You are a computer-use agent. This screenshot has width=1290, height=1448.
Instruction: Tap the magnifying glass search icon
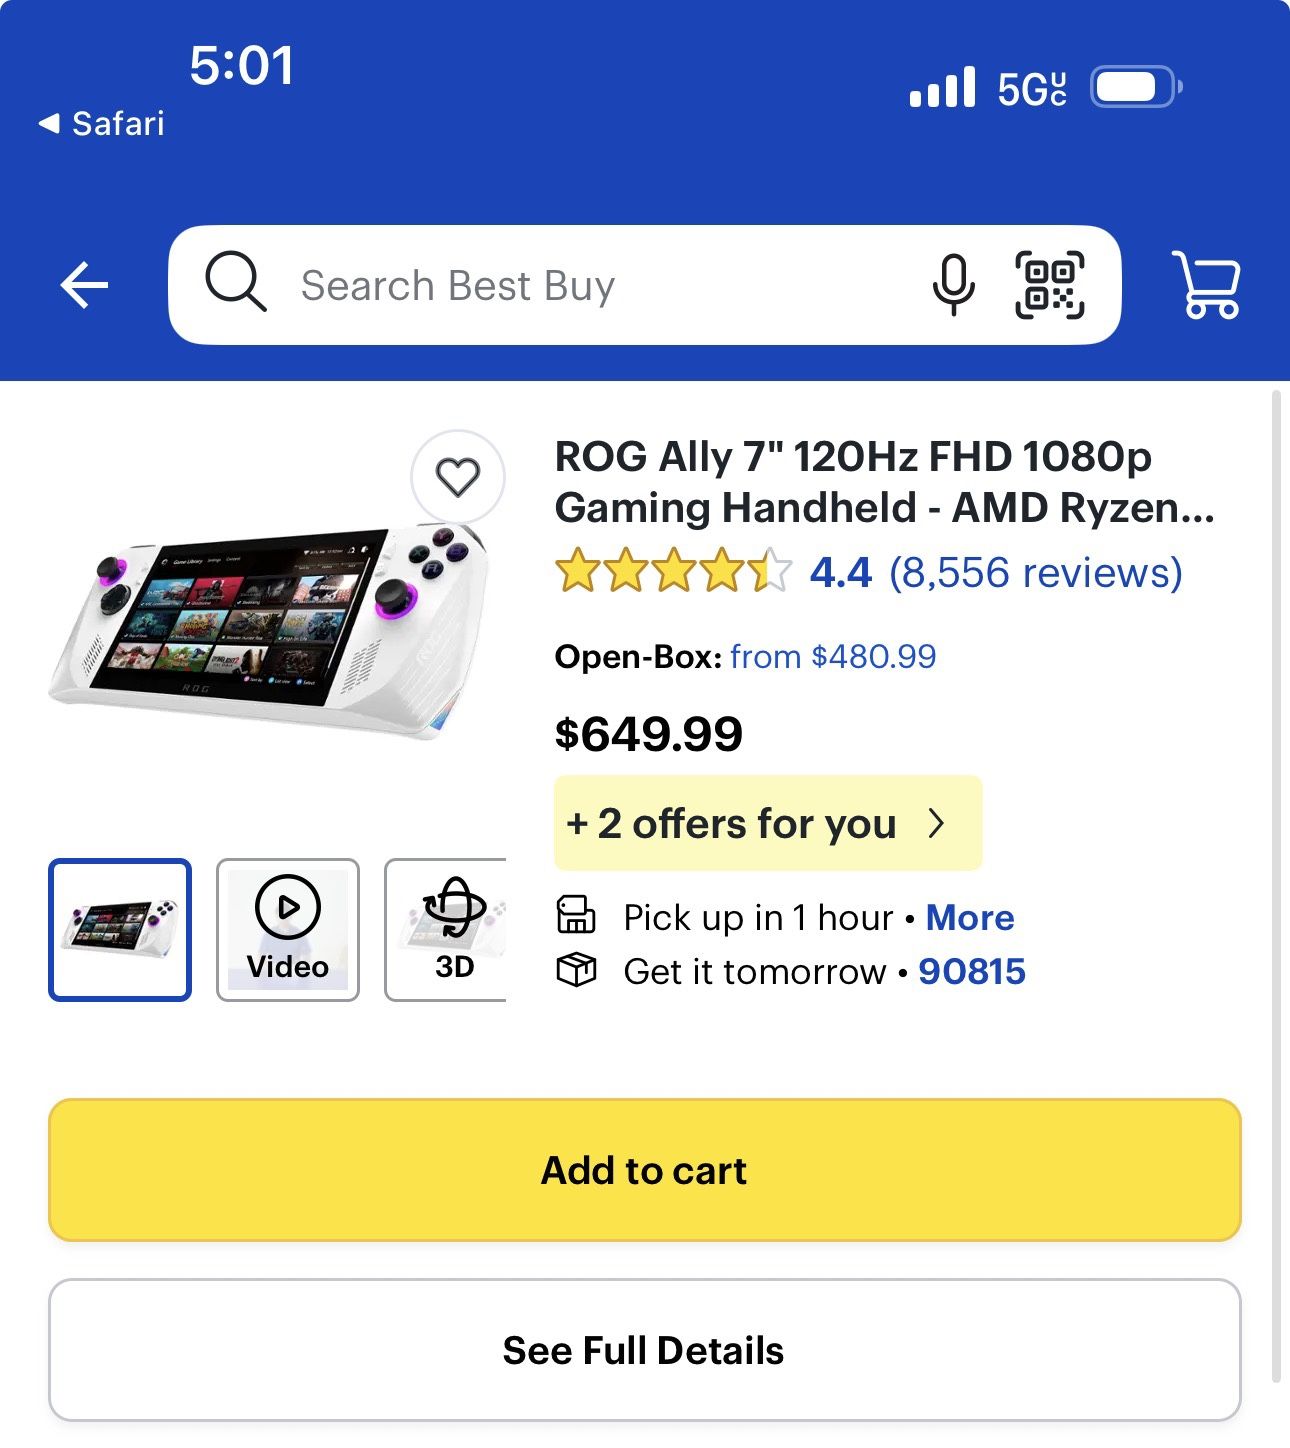tap(236, 282)
